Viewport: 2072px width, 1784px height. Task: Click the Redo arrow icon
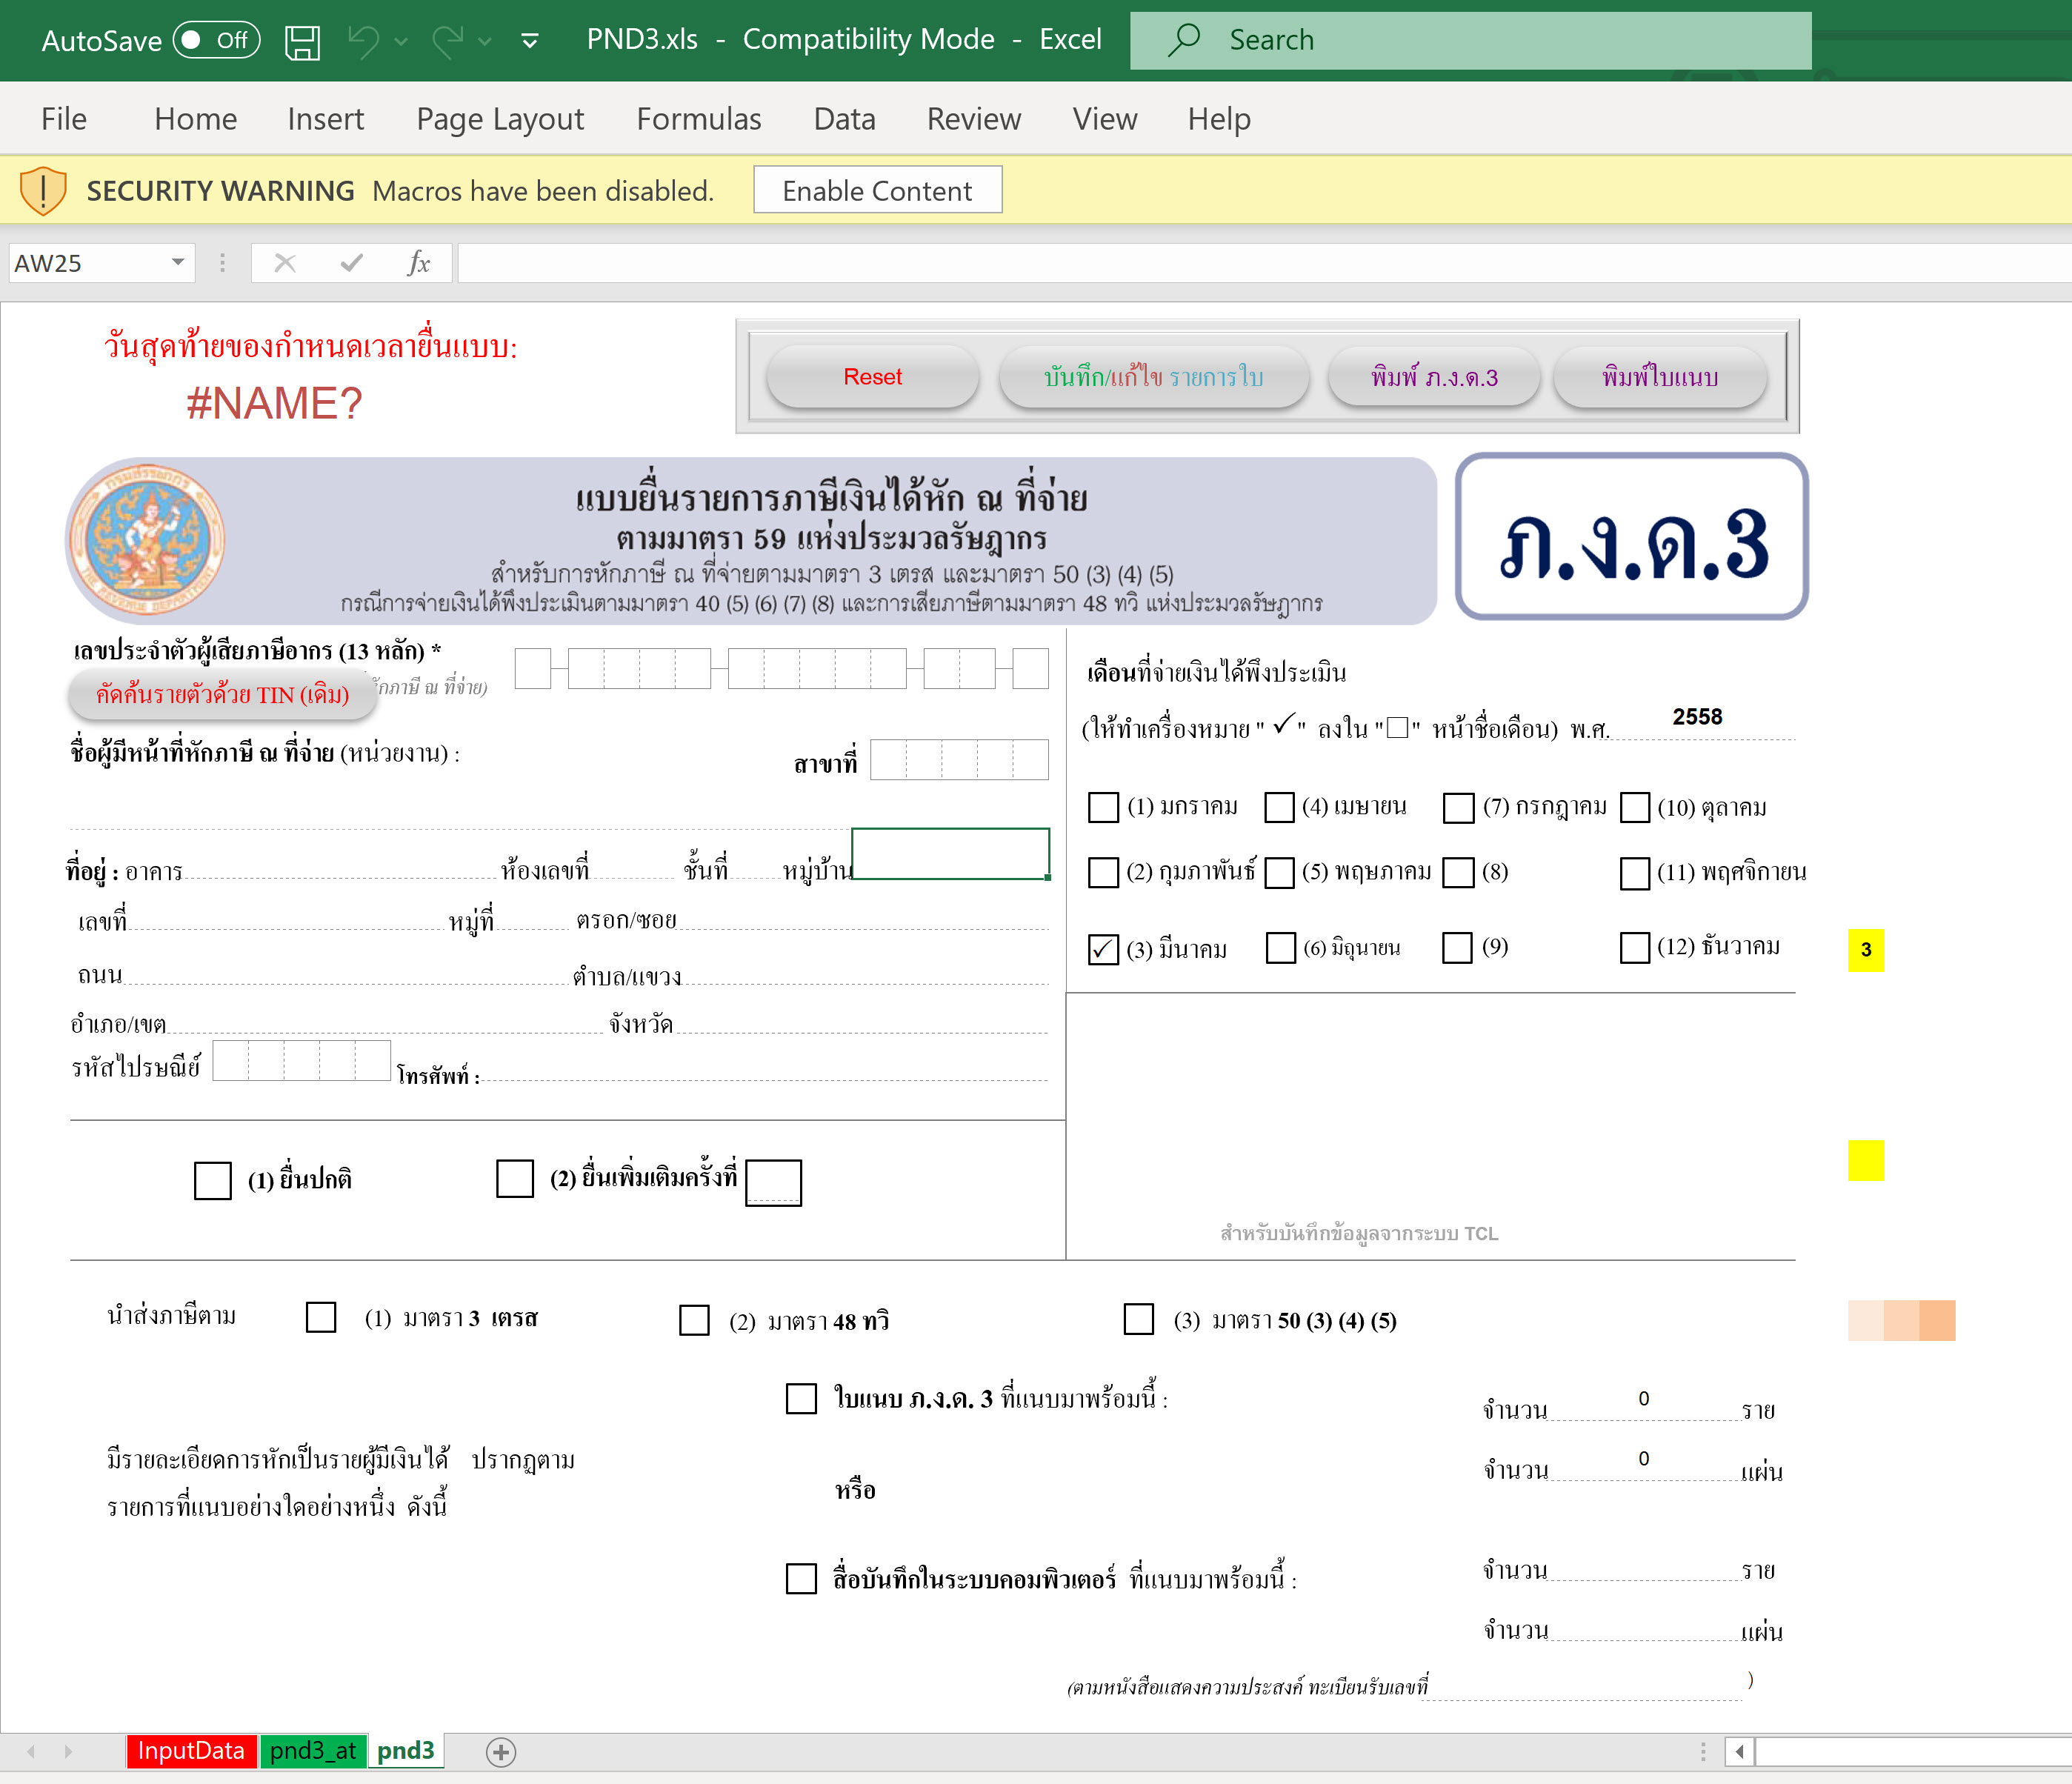click(x=447, y=41)
